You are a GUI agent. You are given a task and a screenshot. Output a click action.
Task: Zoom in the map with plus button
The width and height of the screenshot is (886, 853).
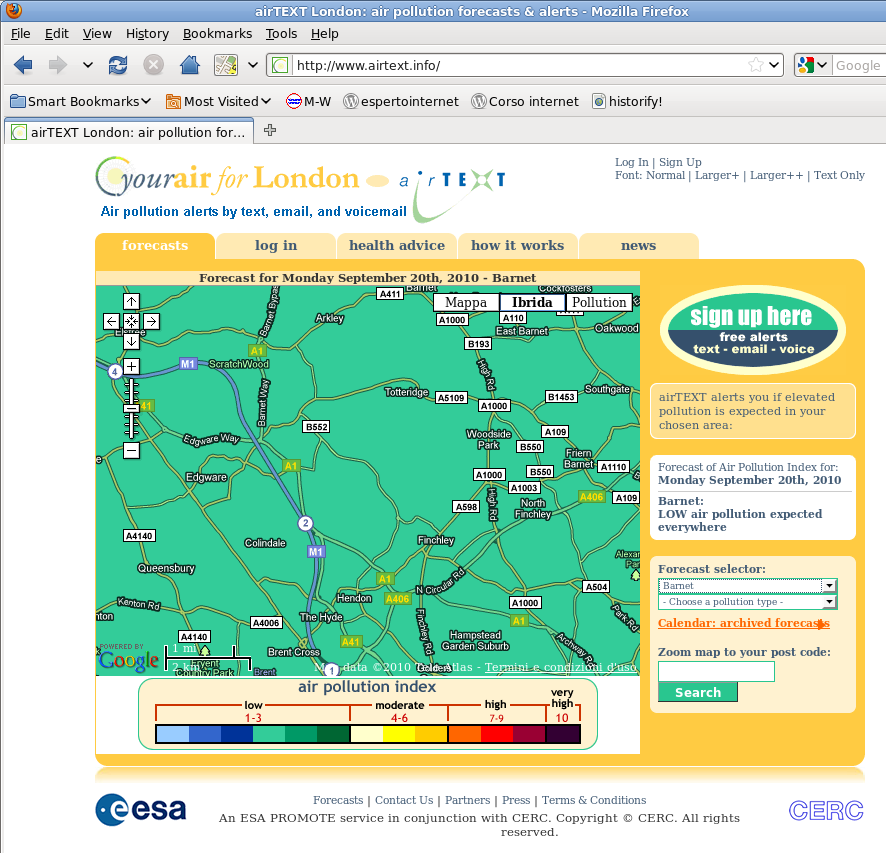(131, 366)
